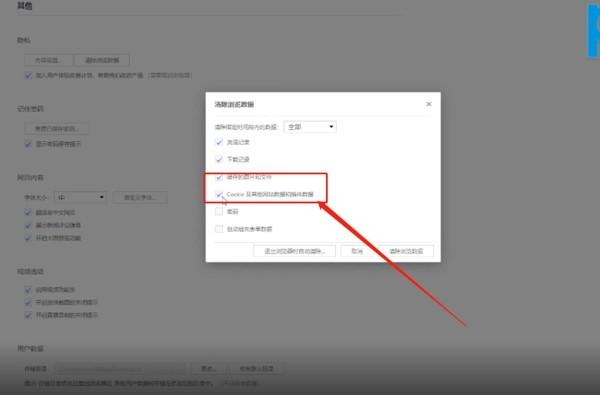Toggle 显示密码保存提示 checkbox on settings page
This screenshot has width=600, height=395.
28,144
